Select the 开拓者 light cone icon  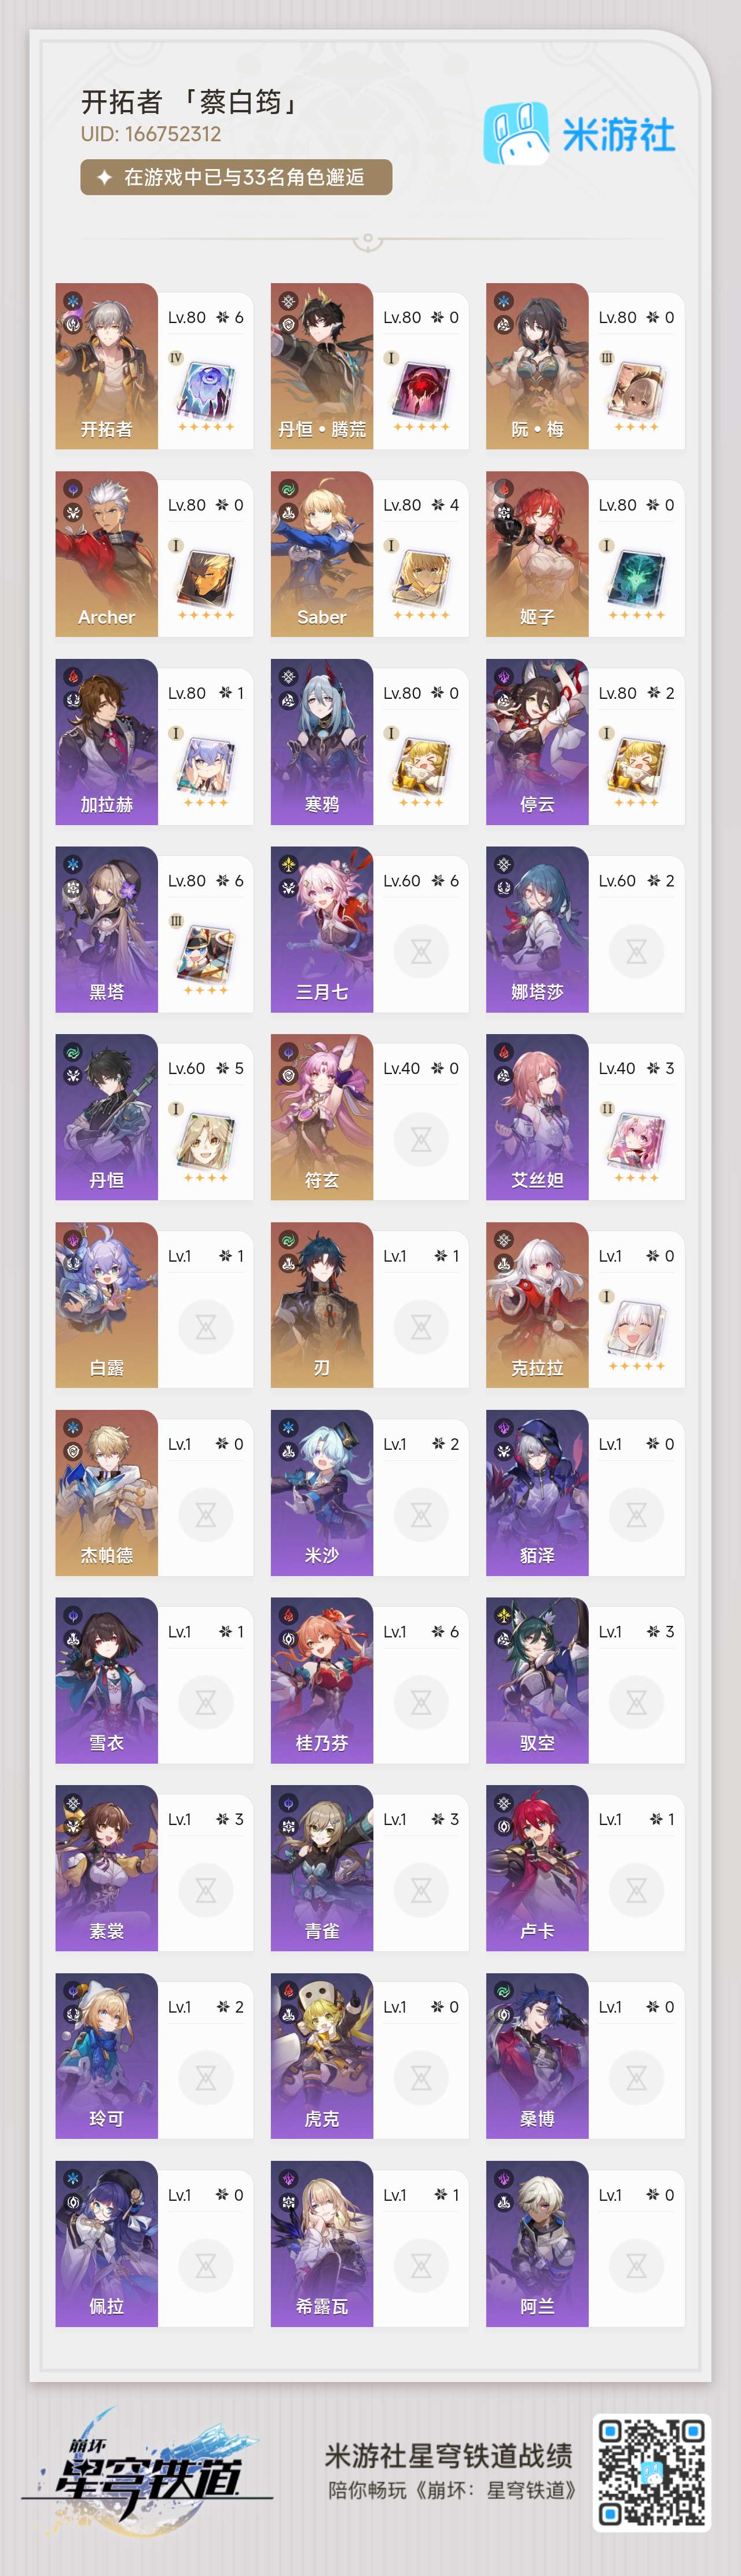click(206, 389)
